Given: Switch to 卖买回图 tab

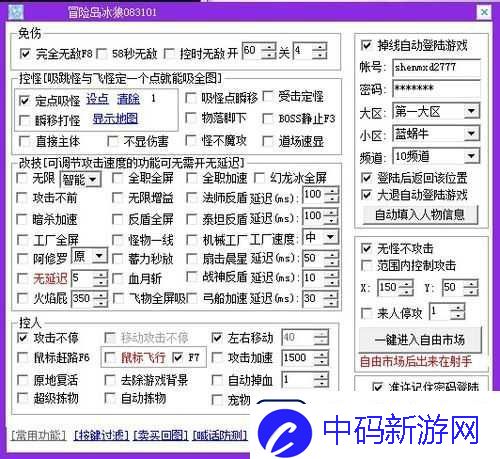Looking at the screenshot, I should pos(160,435).
